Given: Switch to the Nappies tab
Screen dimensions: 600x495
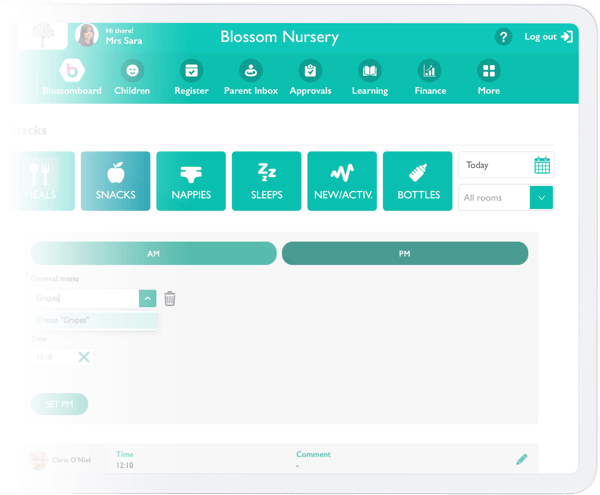Looking at the screenshot, I should 191,181.
